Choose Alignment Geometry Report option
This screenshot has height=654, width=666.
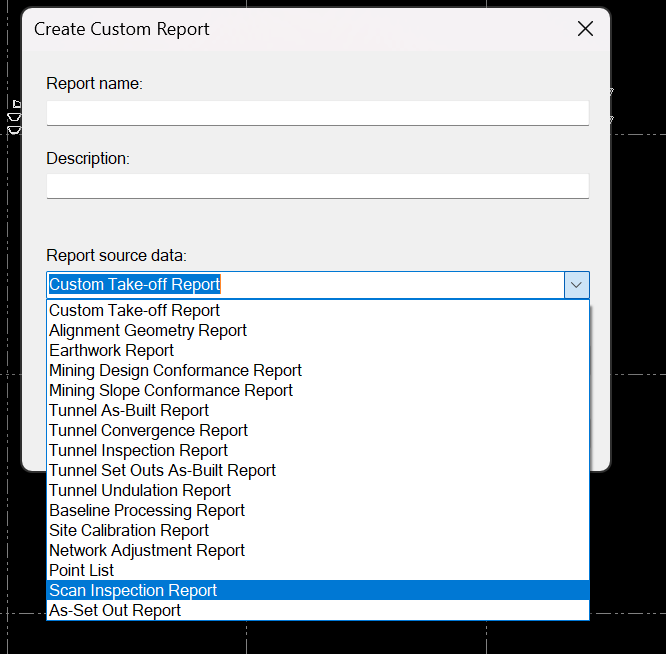tap(148, 331)
